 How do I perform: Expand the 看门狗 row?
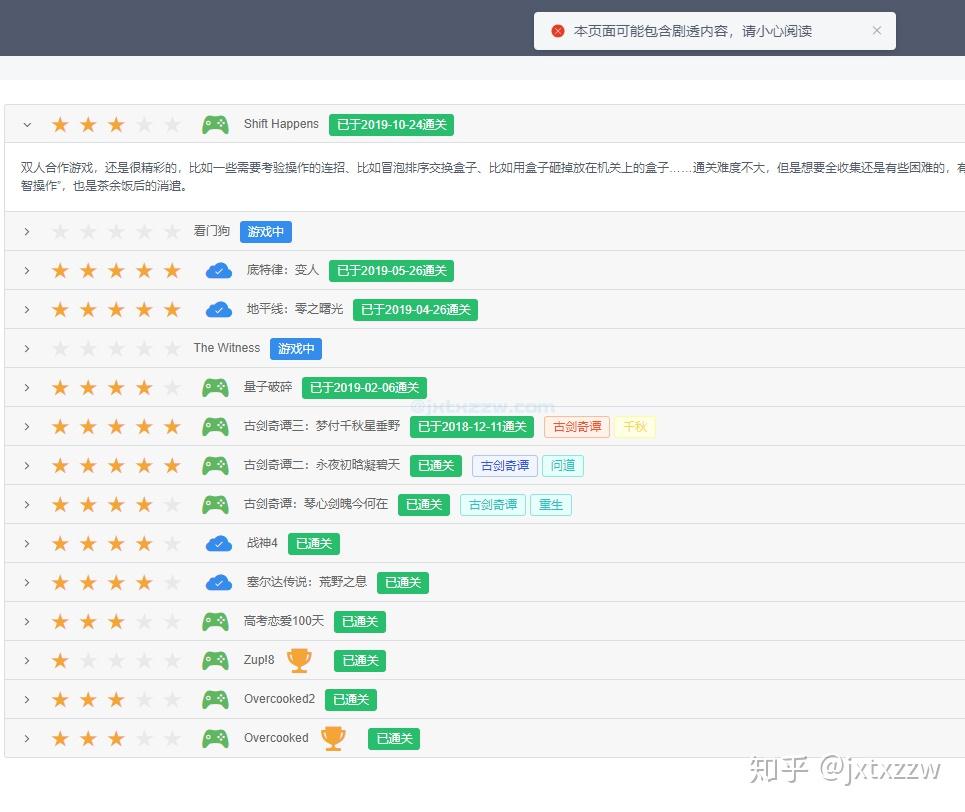point(27,231)
